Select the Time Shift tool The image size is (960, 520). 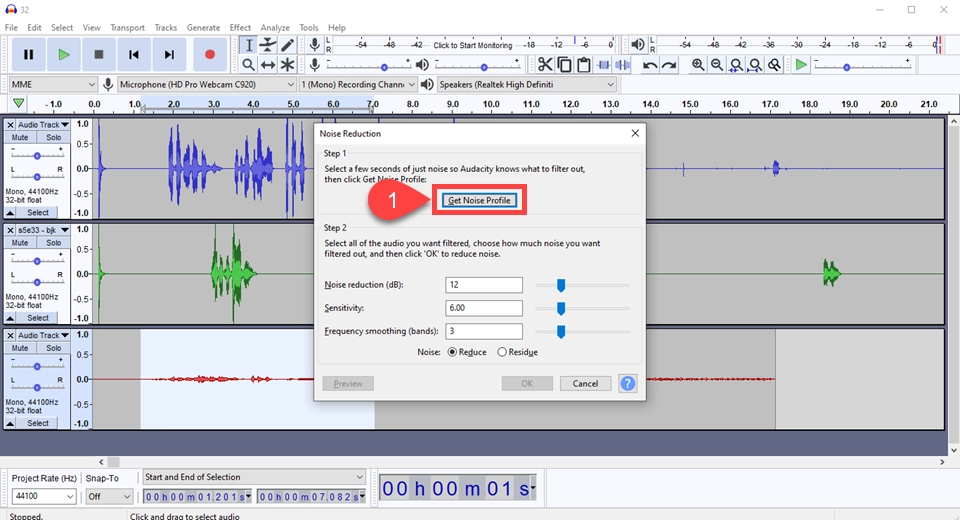tap(268, 65)
